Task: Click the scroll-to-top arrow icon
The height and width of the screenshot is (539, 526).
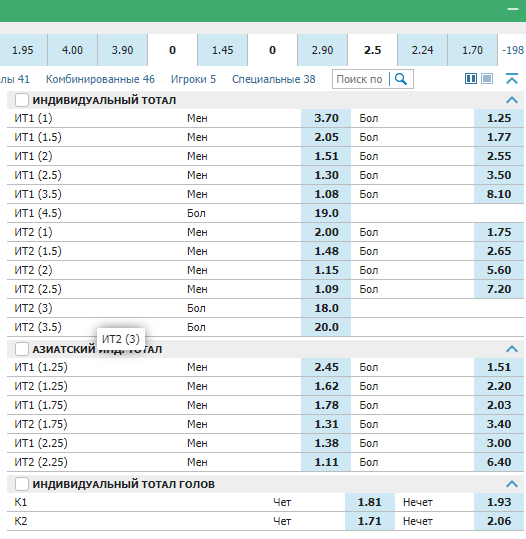Action: pos(512,79)
